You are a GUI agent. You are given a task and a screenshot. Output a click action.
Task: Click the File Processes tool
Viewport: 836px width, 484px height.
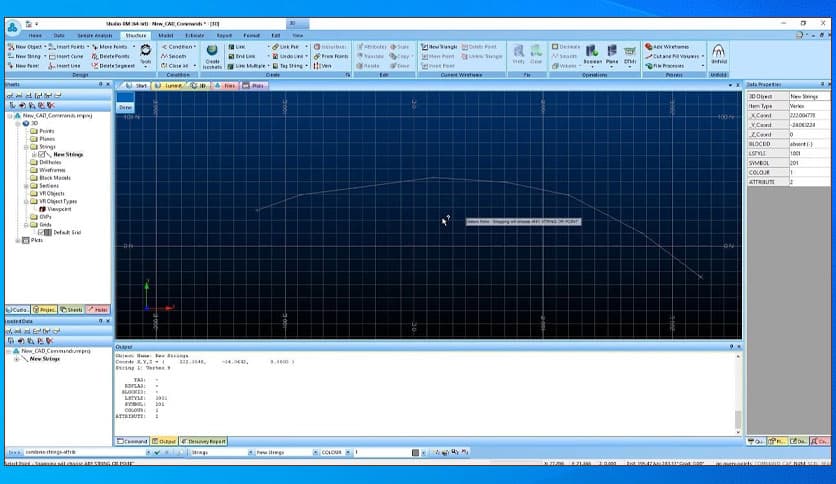[x=664, y=66]
